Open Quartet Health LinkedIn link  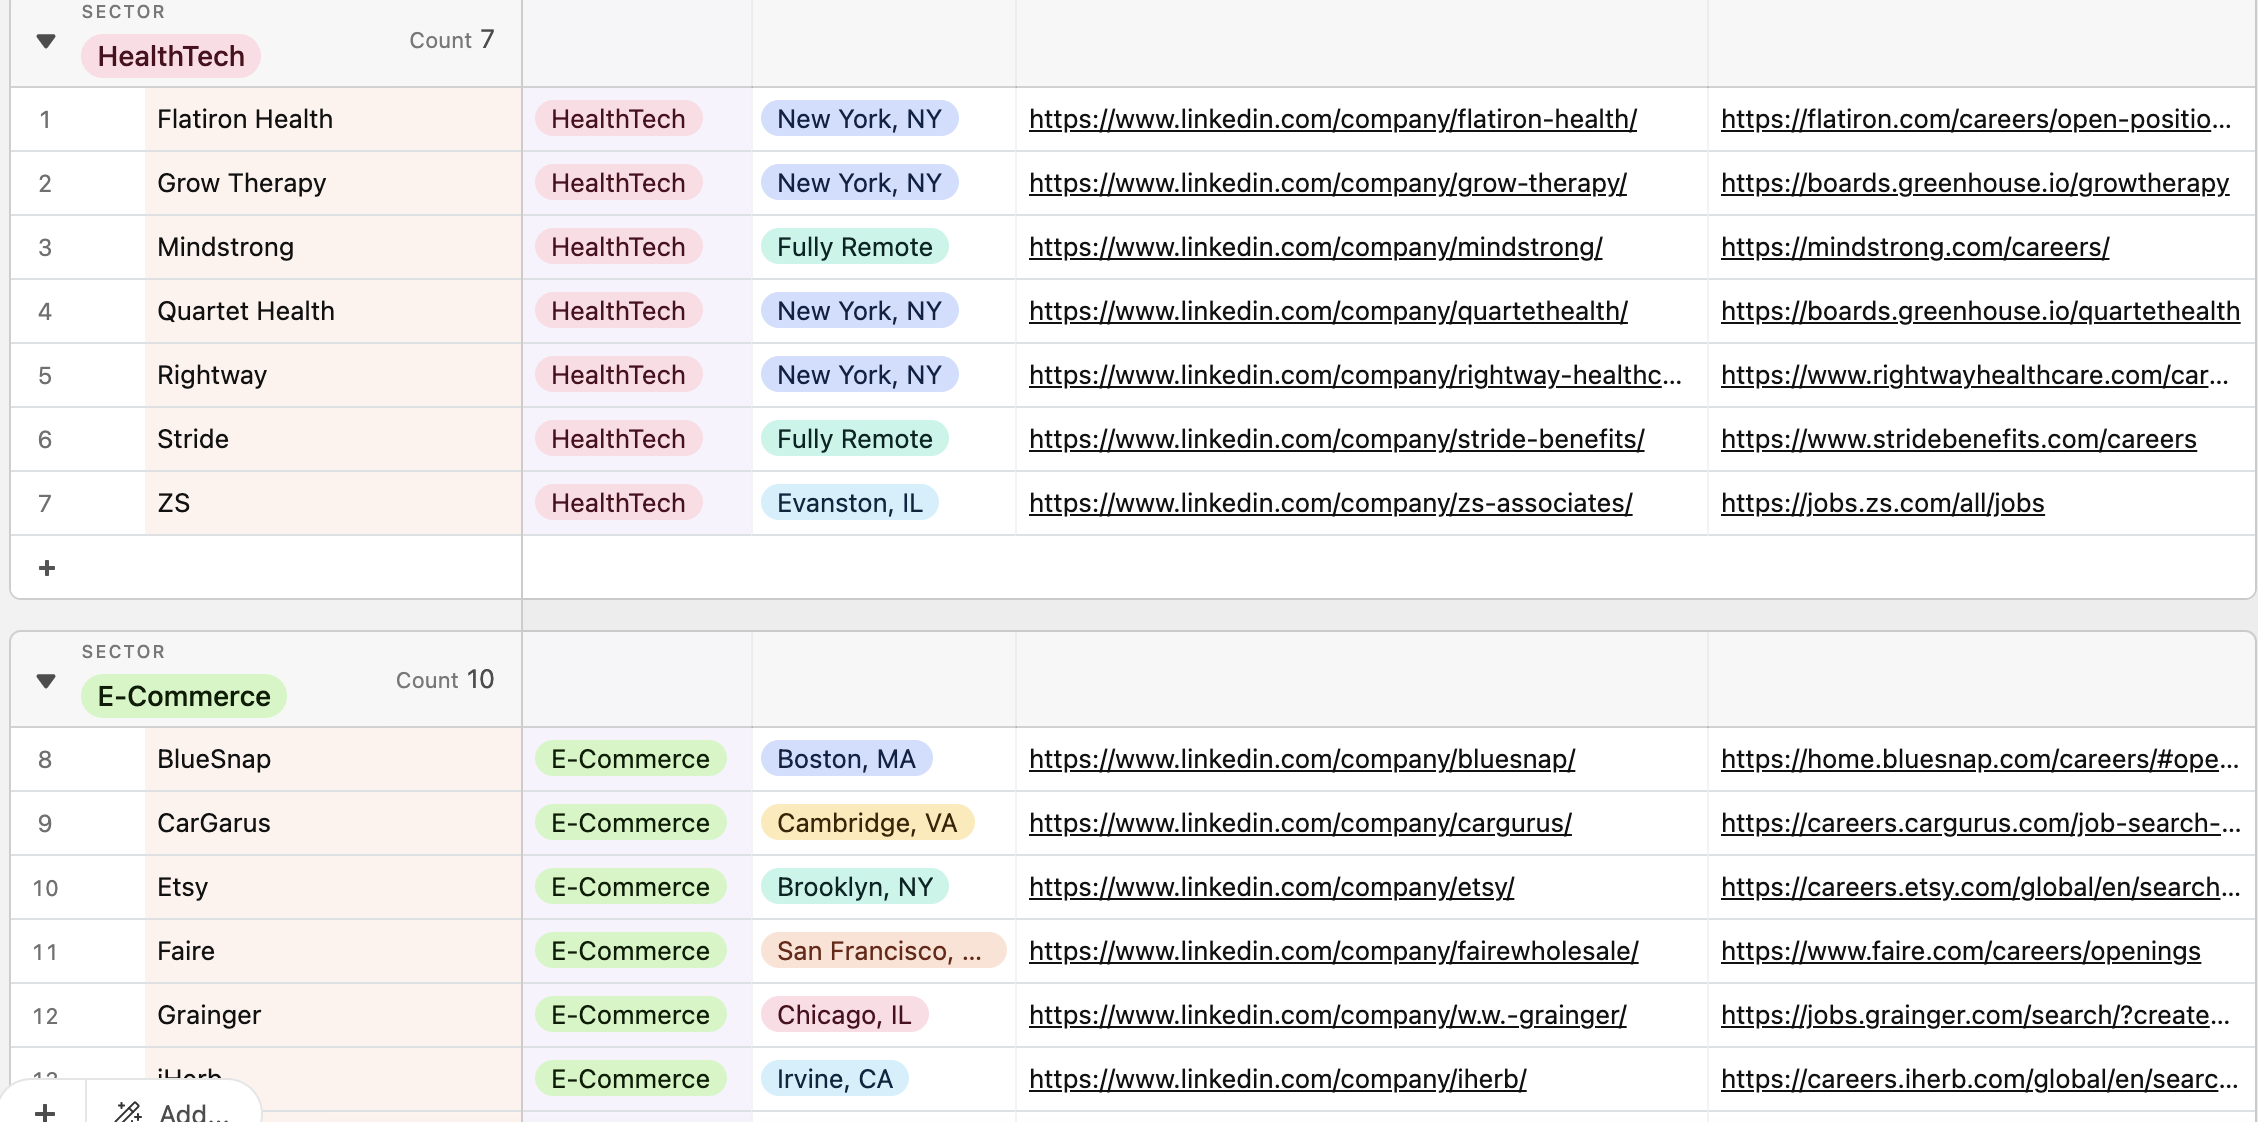1328,311
